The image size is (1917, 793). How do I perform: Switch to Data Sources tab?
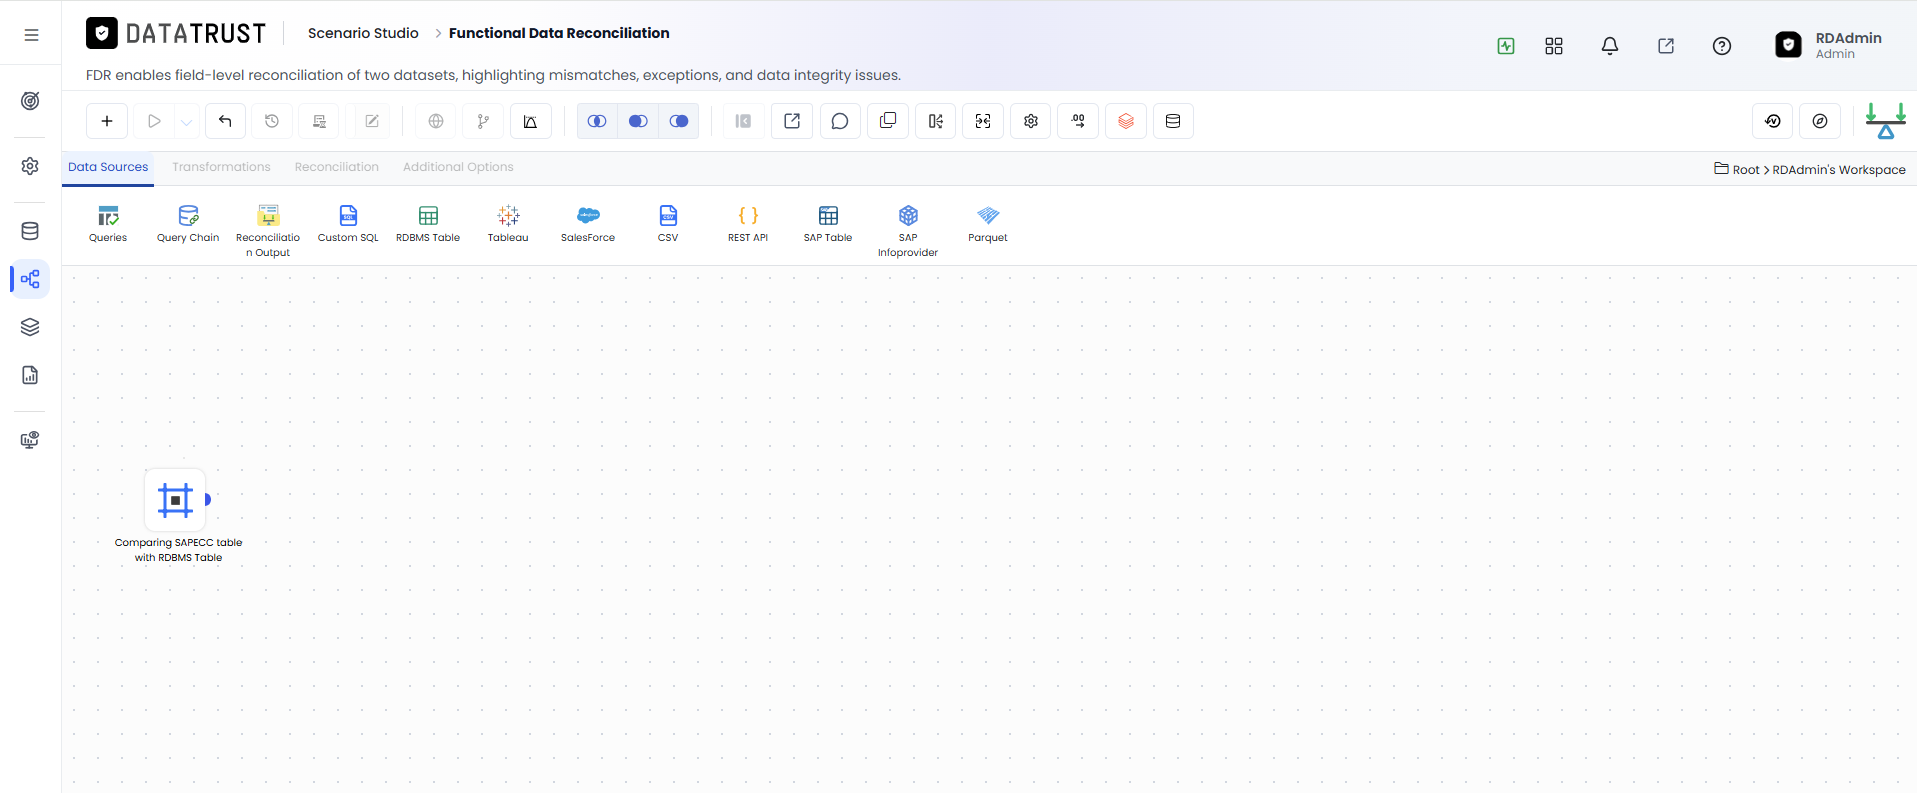(108, 167)
